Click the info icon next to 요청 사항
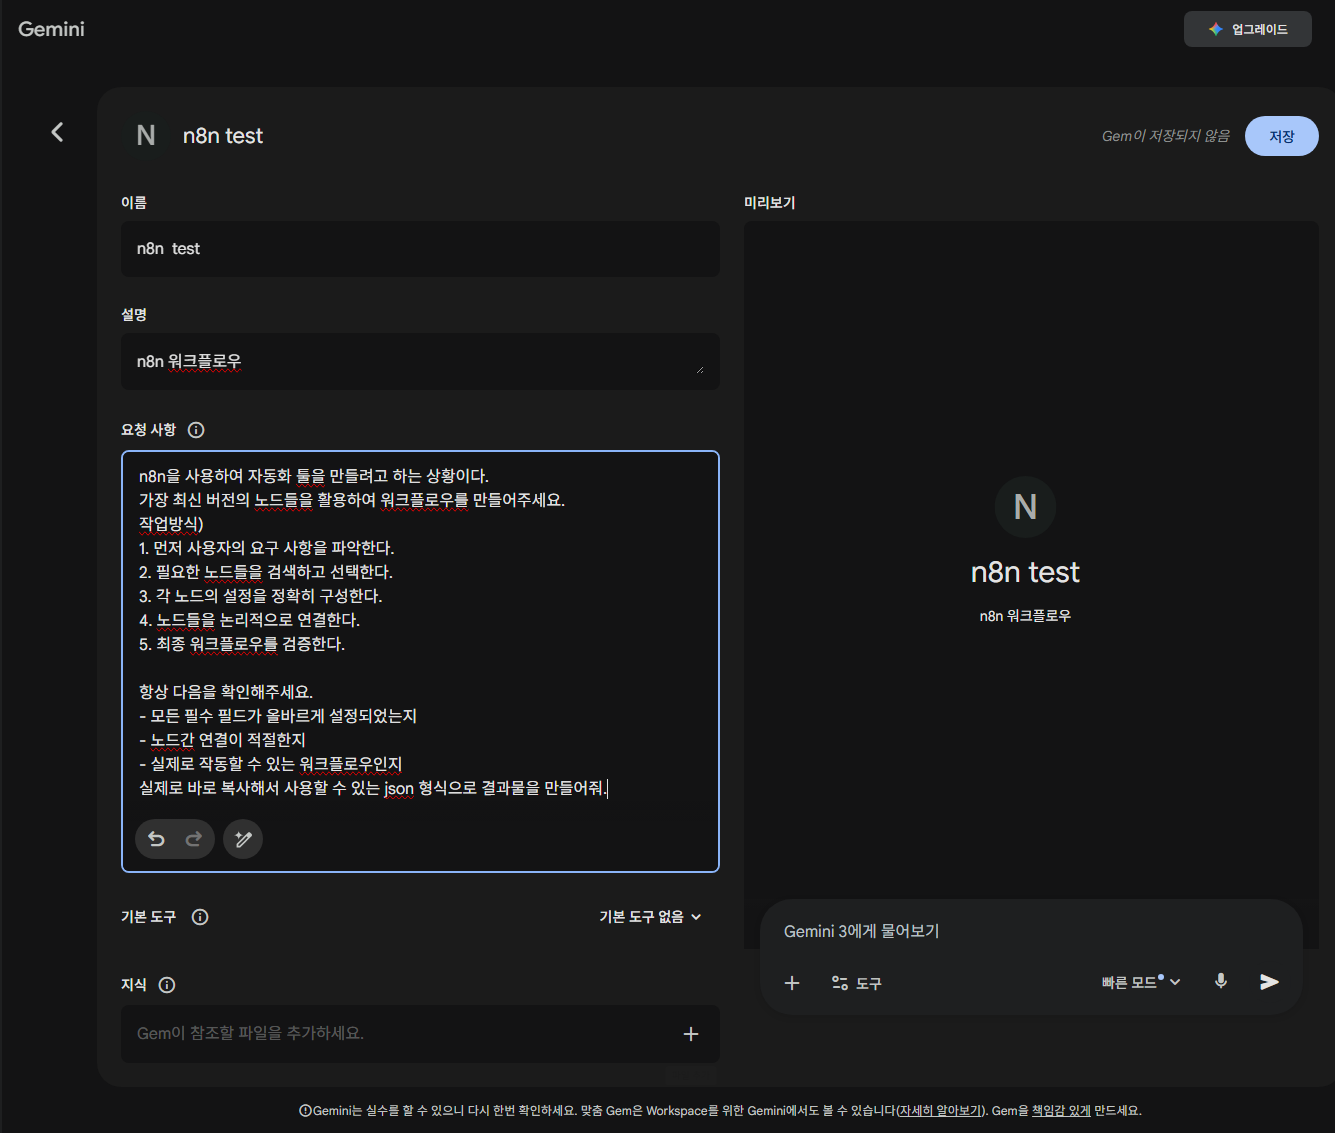The height and width of the screenshot is (1133, 1335). (x=196, y=430)
